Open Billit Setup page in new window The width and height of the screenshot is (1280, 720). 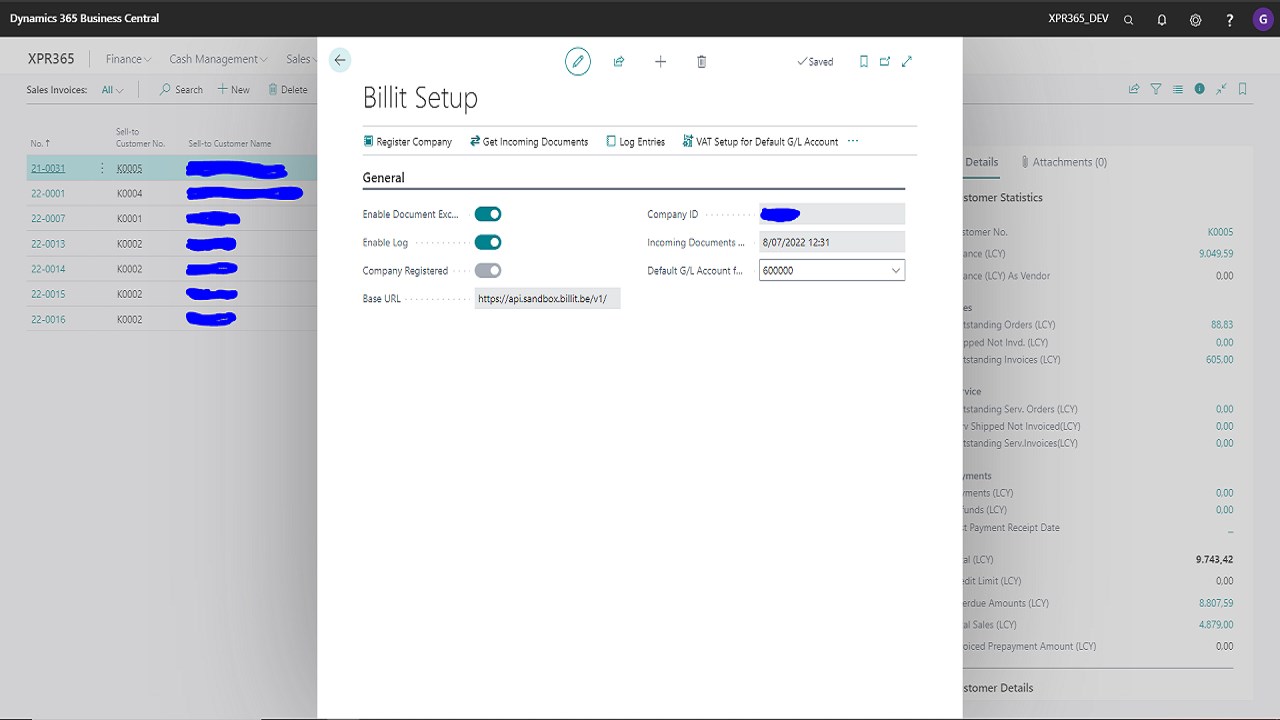tap(885, 61)
